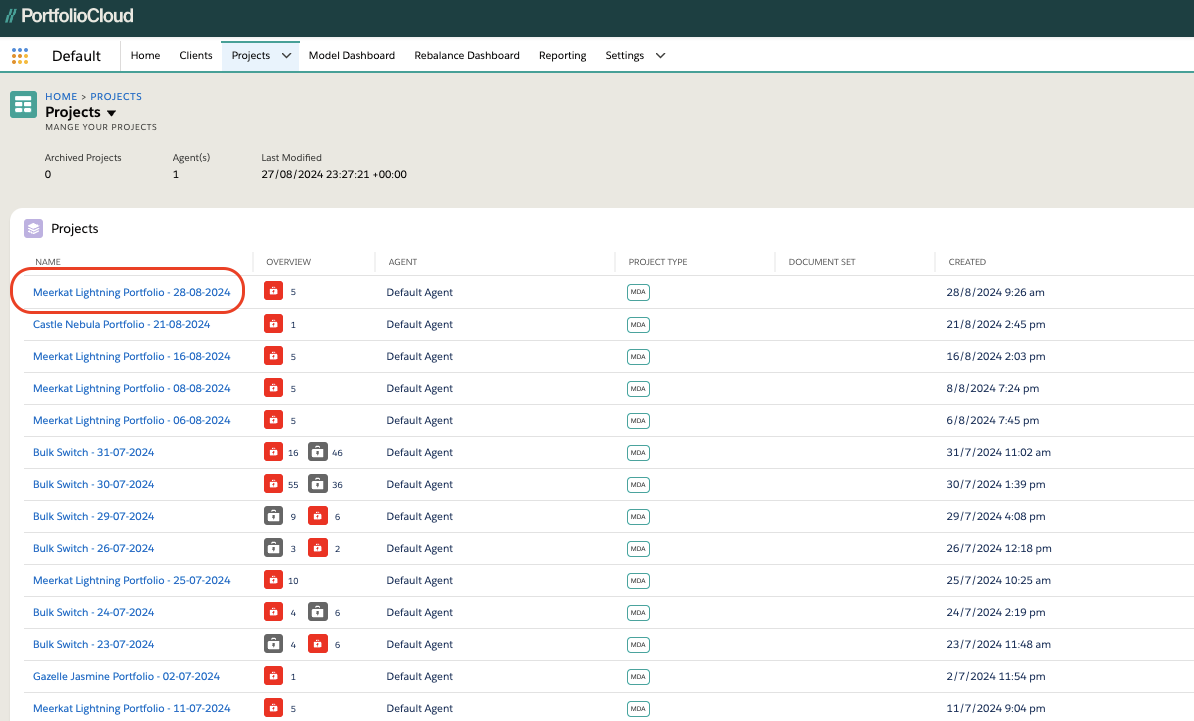Click the Projects panel header icon
This screenshot has width=1194, height=721.
coord(33,229)
